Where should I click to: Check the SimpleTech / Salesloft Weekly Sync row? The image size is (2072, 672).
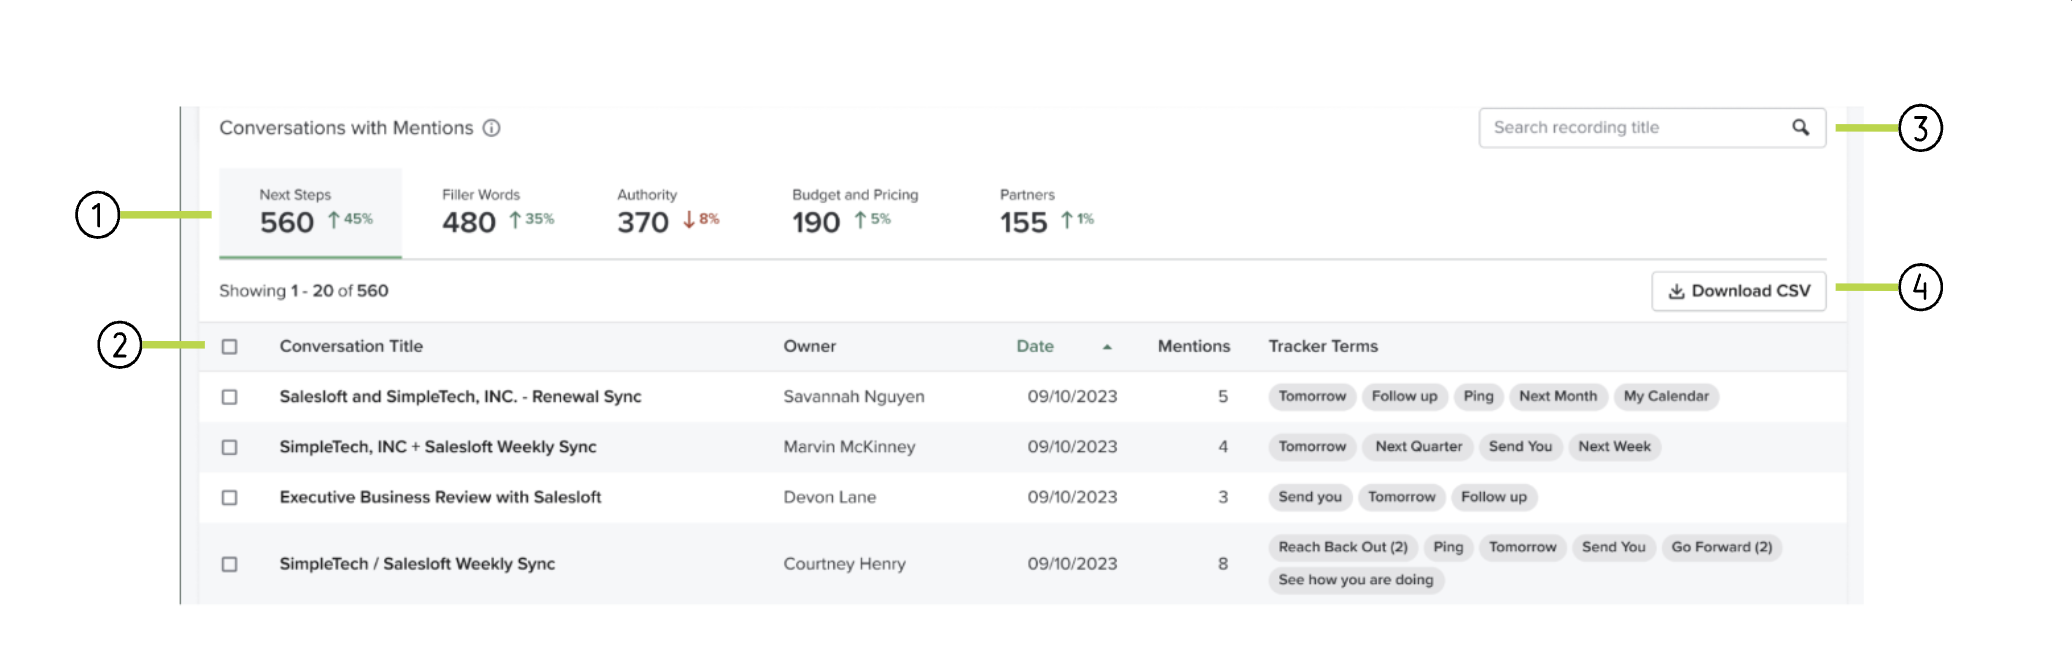[x=230, y=564]
